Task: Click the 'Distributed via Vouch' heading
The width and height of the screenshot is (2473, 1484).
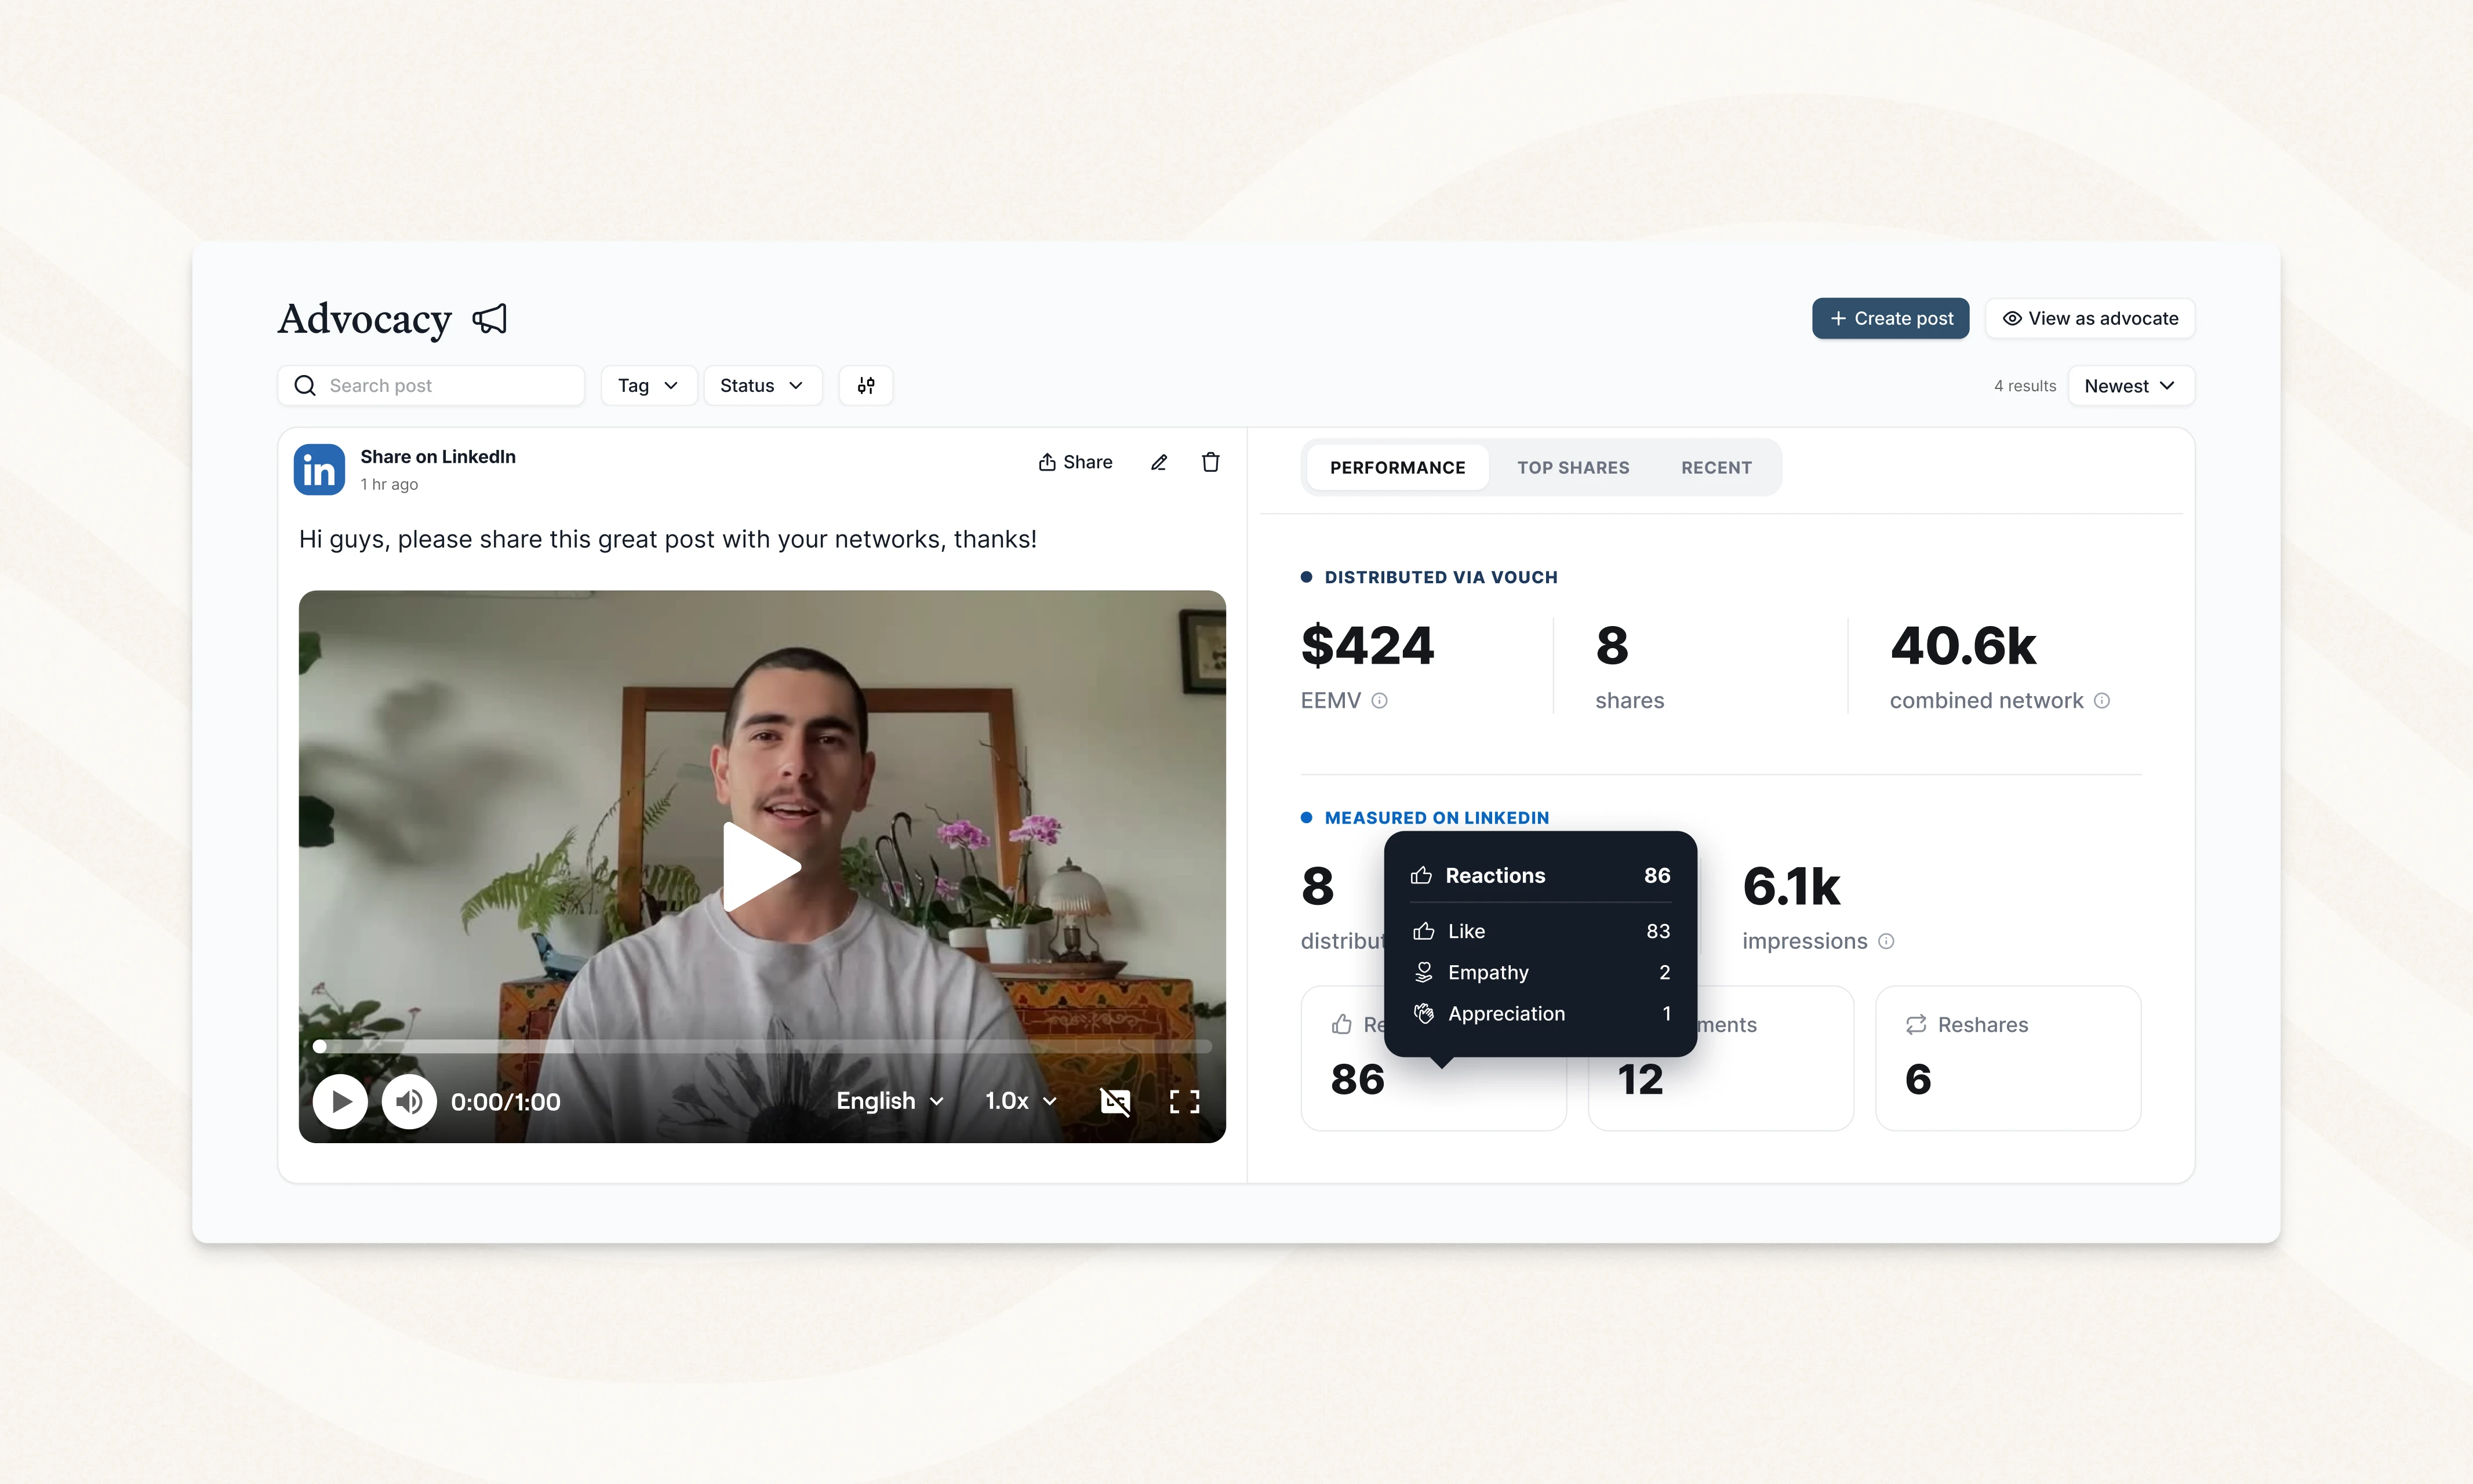Action: 1441,577
